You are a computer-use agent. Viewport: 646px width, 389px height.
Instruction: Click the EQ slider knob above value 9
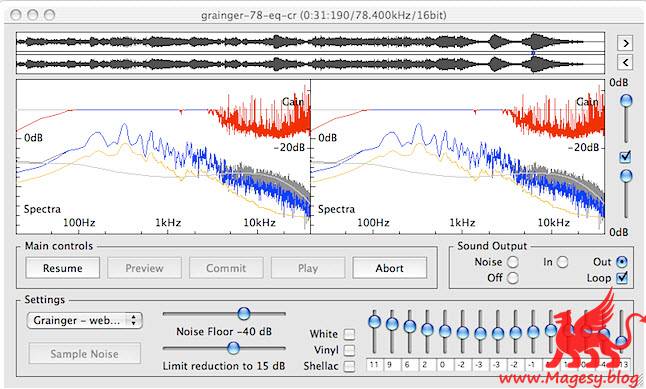pyautogui.click(x=392, y=324)
